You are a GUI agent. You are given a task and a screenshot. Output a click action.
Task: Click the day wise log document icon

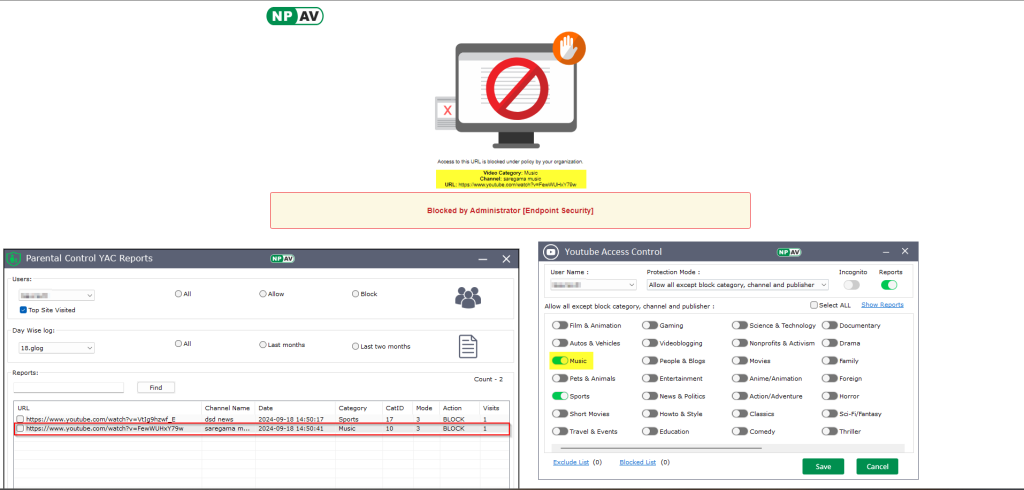click(467, 346)
